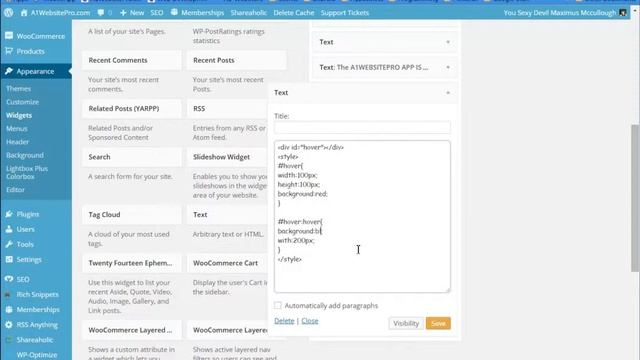The width and height of the screenshot is (640, 360).
Task: Click the SEO icon in sidebar
Action: (9, 279)
